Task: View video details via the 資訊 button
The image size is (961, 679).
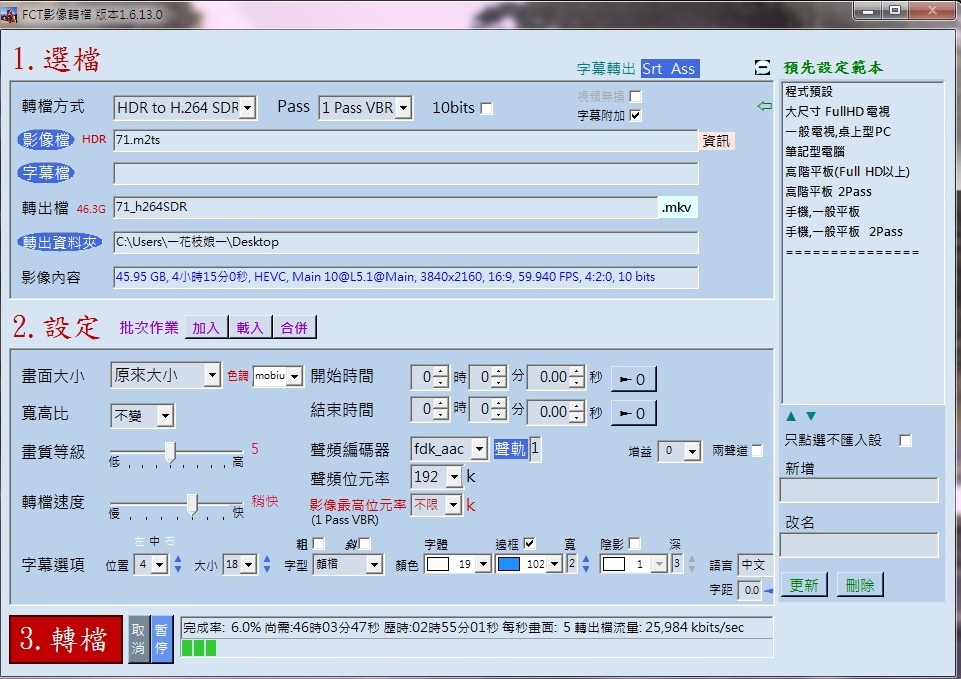Action: 716,140
